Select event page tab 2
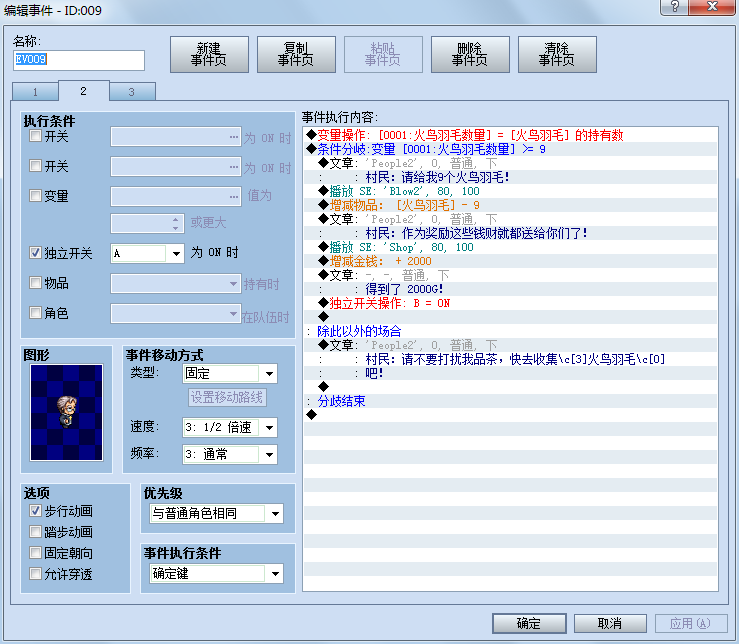Screen dimensions: 739x644 [83, 91]
